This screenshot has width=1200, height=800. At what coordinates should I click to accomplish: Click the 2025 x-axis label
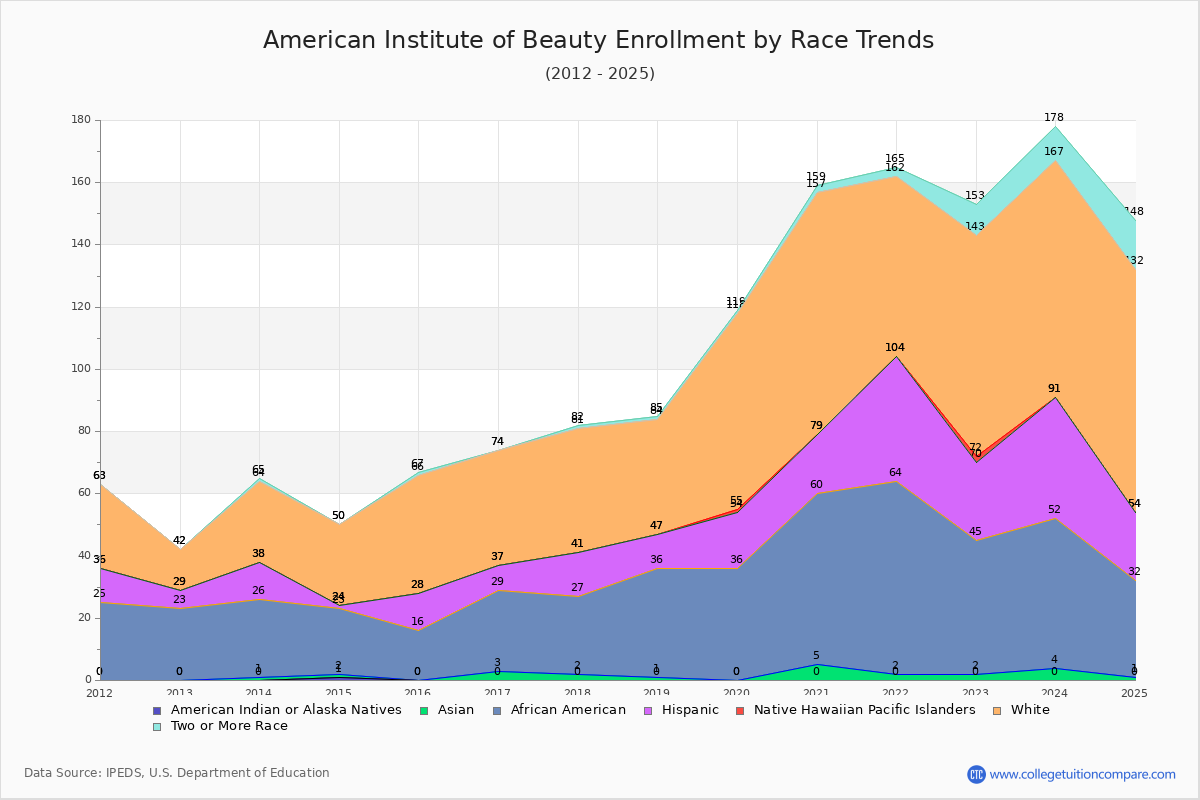1134,693
